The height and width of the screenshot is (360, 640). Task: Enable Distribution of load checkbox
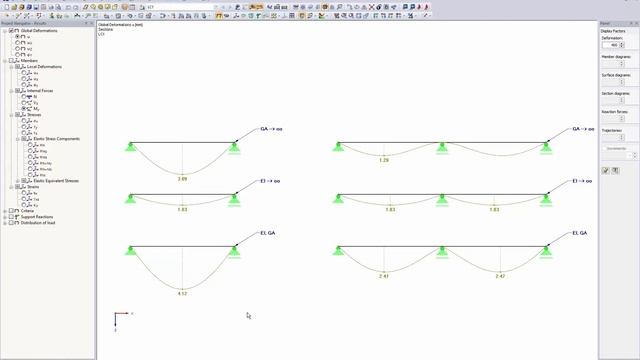point(11,223)
